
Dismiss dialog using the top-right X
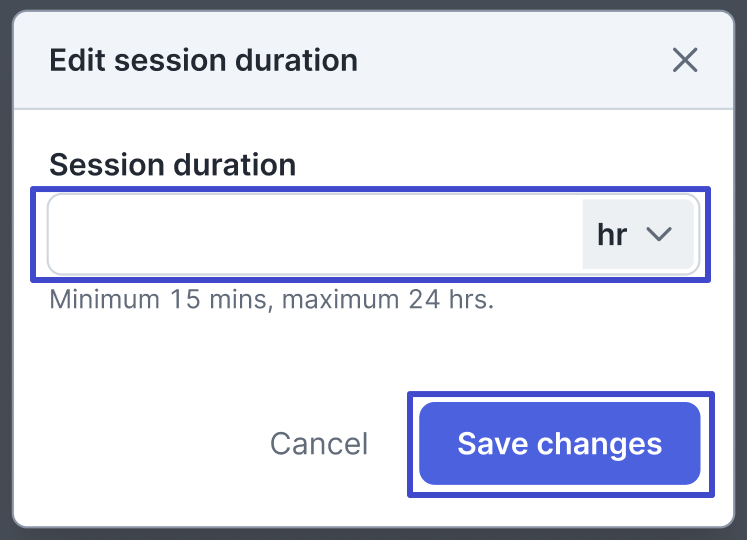[684, 60]
